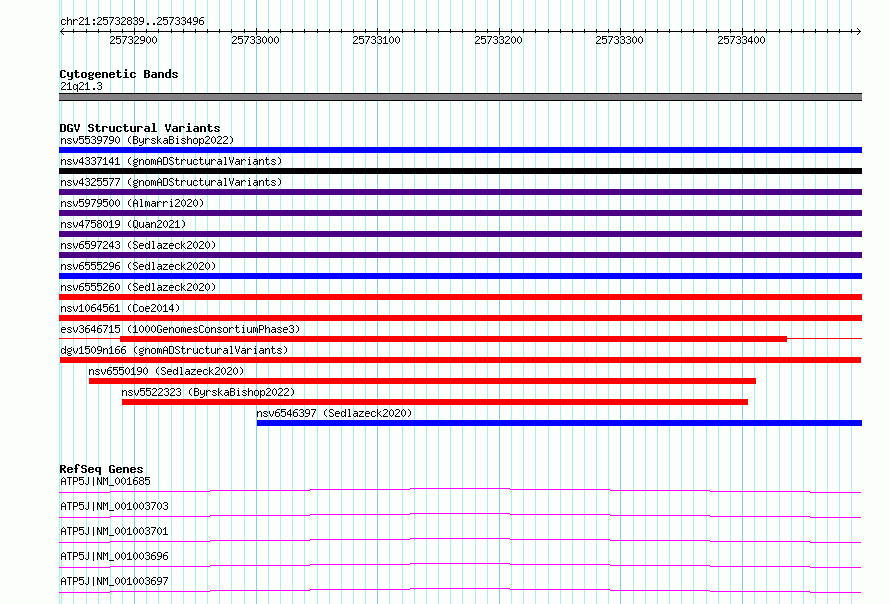Image resolution: width=890 pixels, height=604 pixels.
Task: Click the purple nsv4758019 variant bar
Action: coord(460,234)
